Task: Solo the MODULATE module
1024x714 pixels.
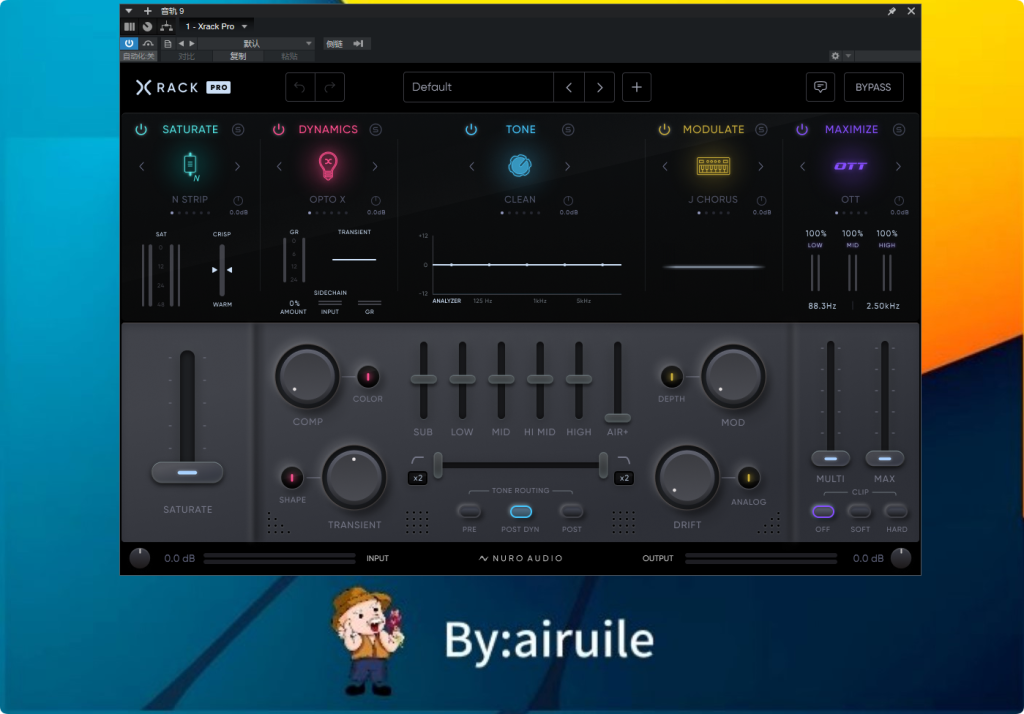Action: click(x=761, y=129)
